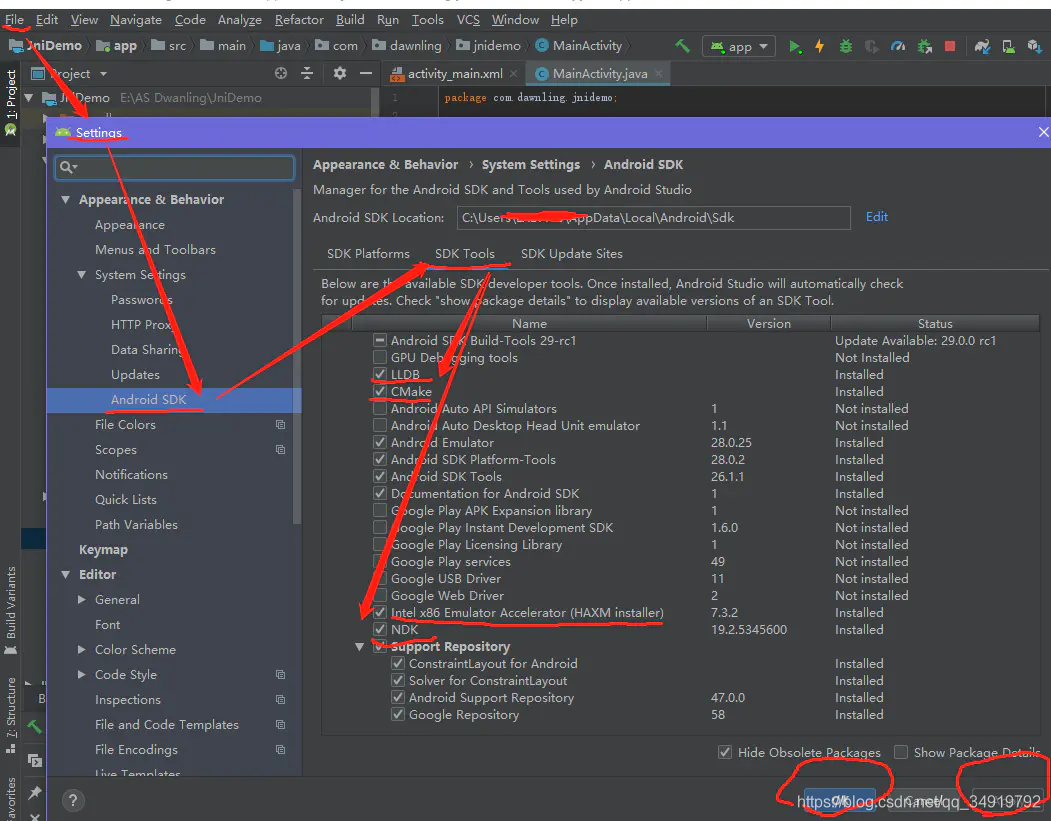Image resolution: width=1051 pixels, height=821 pixels.
Task: Collapse the System Settings tree node
Action: [82, 275]
